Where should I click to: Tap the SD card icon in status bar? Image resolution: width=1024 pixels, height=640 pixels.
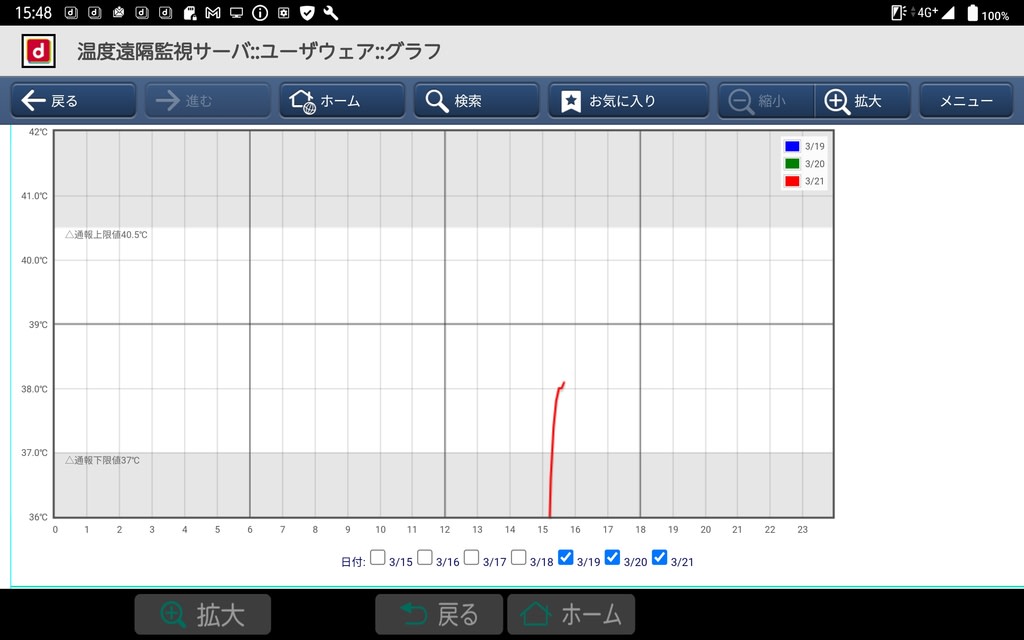click(190, 12)
